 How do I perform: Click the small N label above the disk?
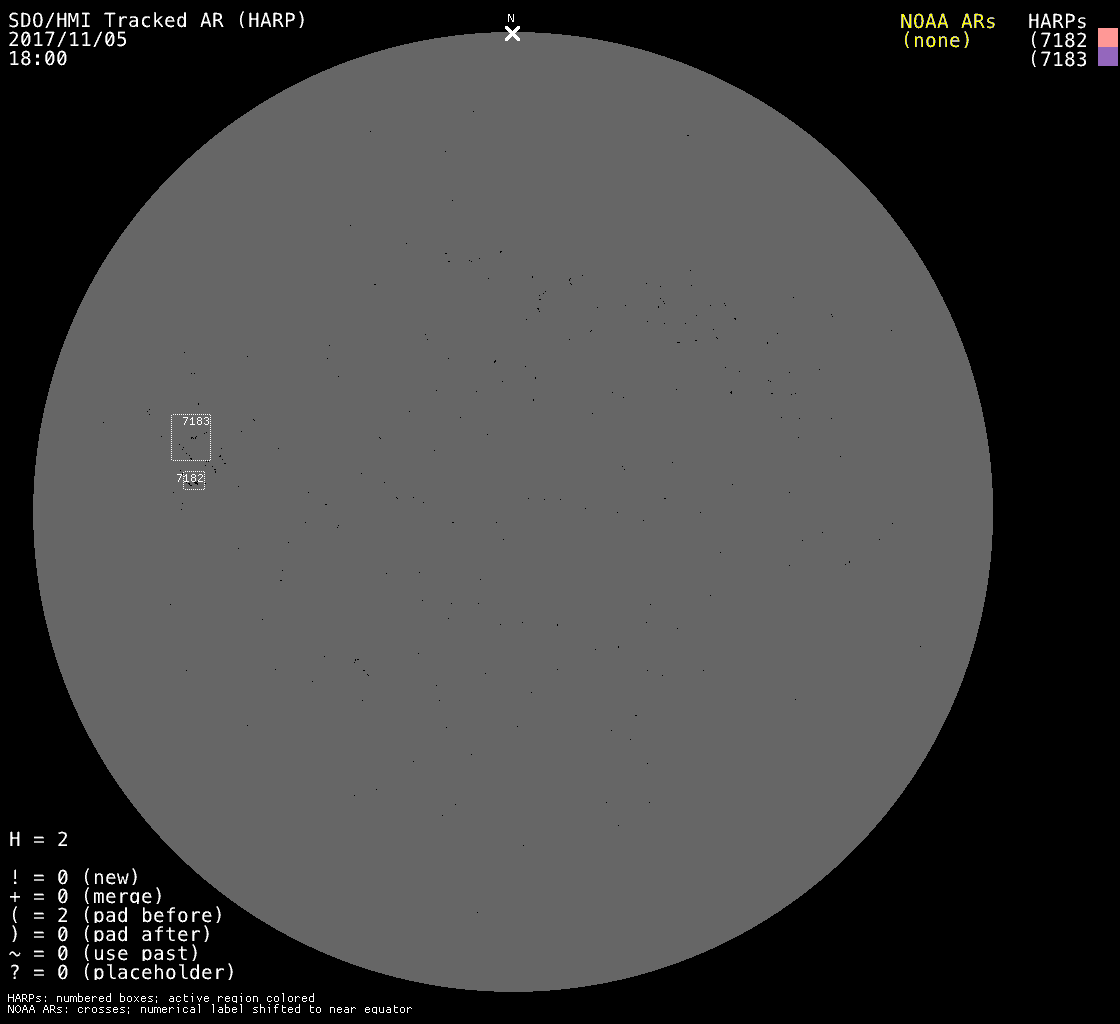[511, 18]
